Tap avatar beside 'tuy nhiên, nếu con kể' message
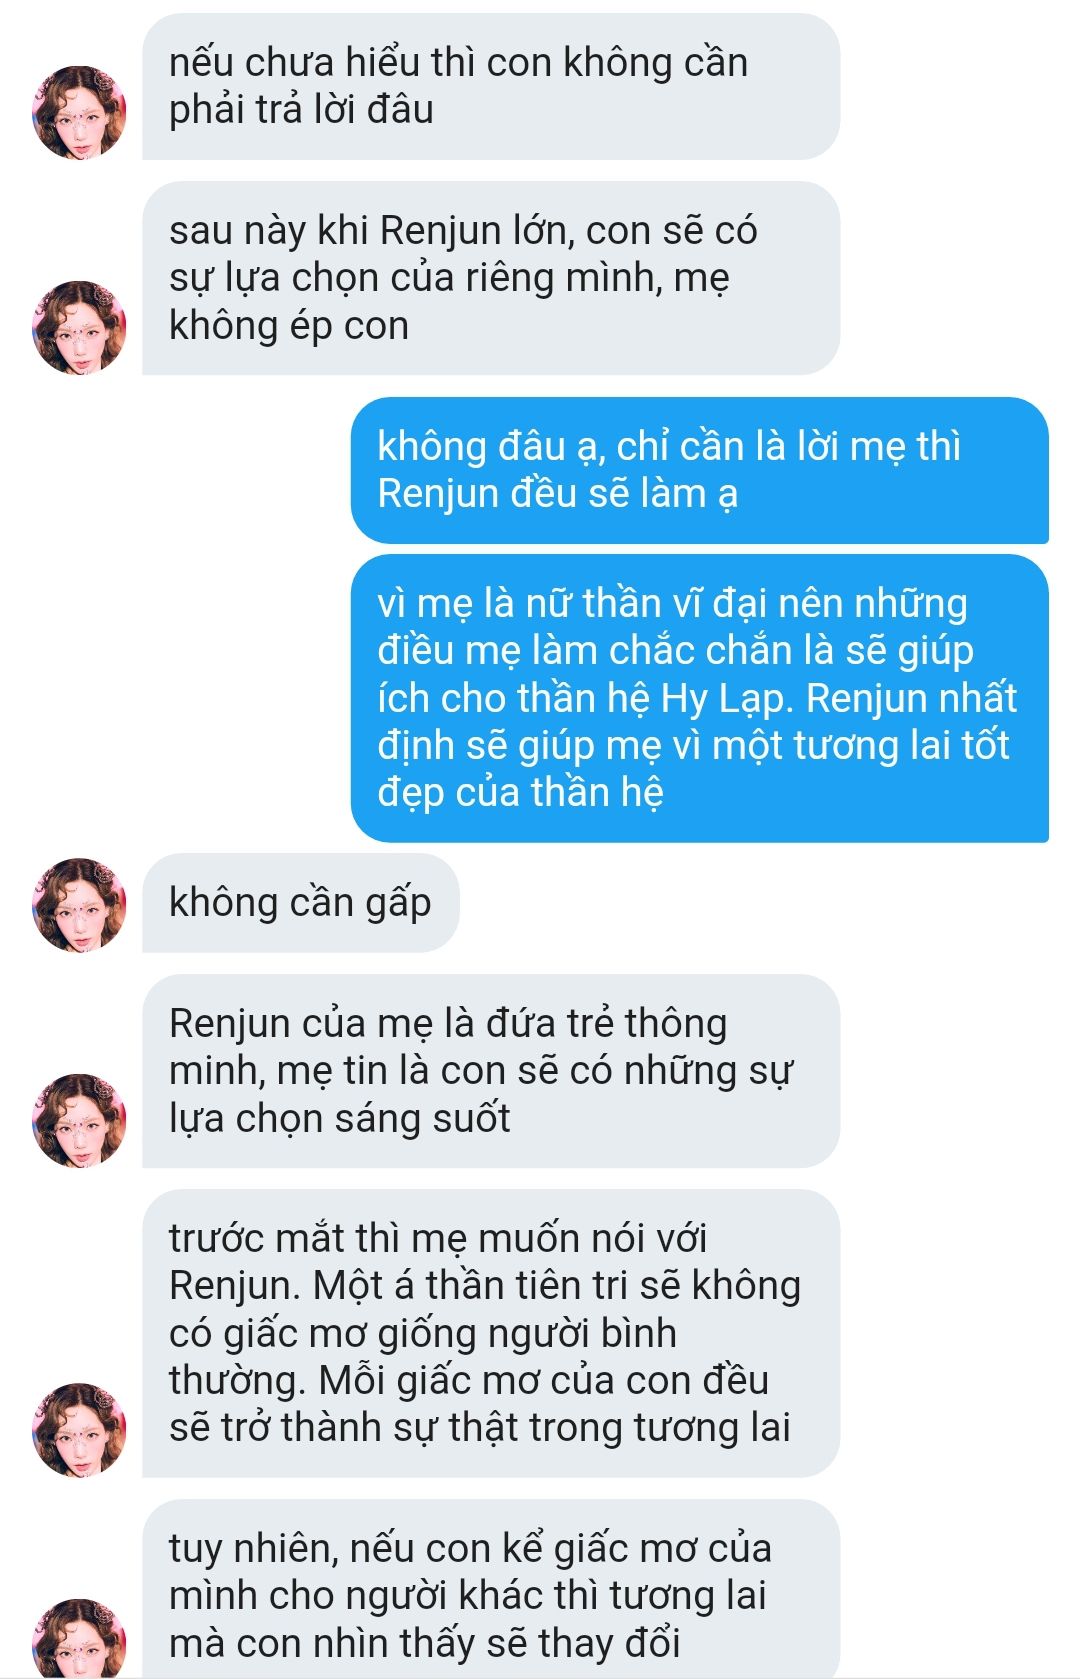The image size is (1080, 1679). pyautogui.click(x=80, y=1640)
